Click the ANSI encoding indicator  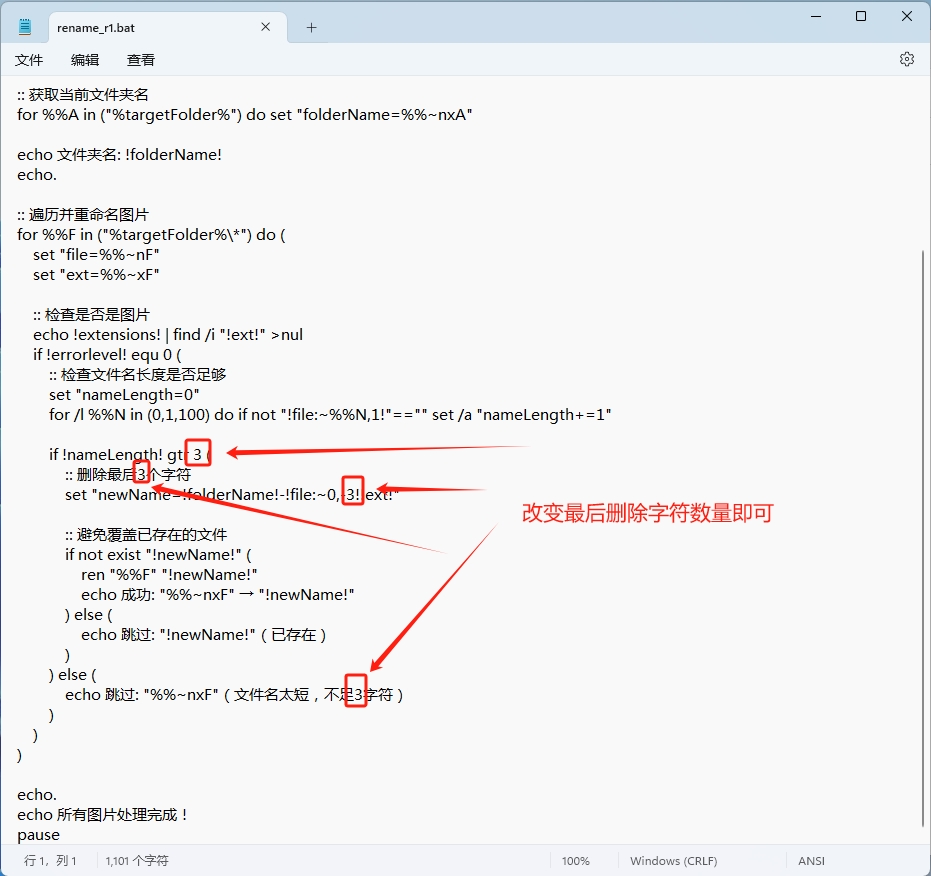(811, 861)
